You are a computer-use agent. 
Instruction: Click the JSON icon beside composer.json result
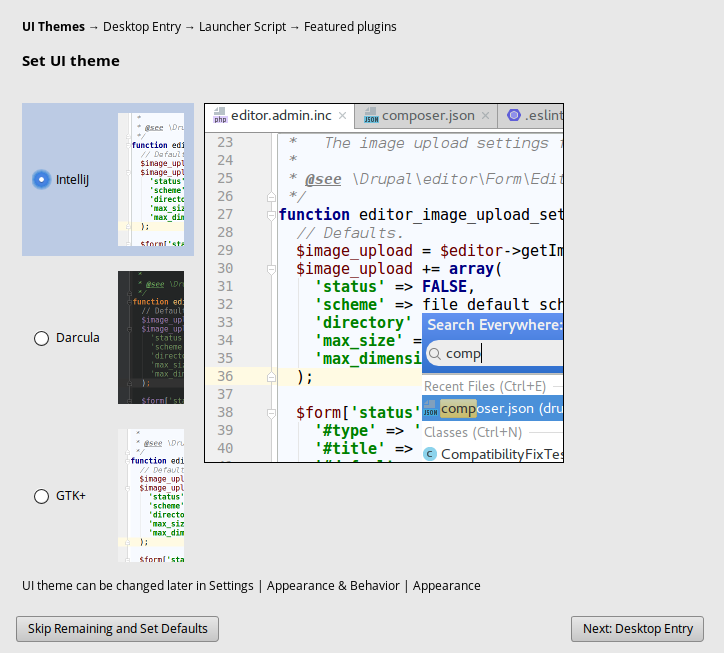point(430,408)
